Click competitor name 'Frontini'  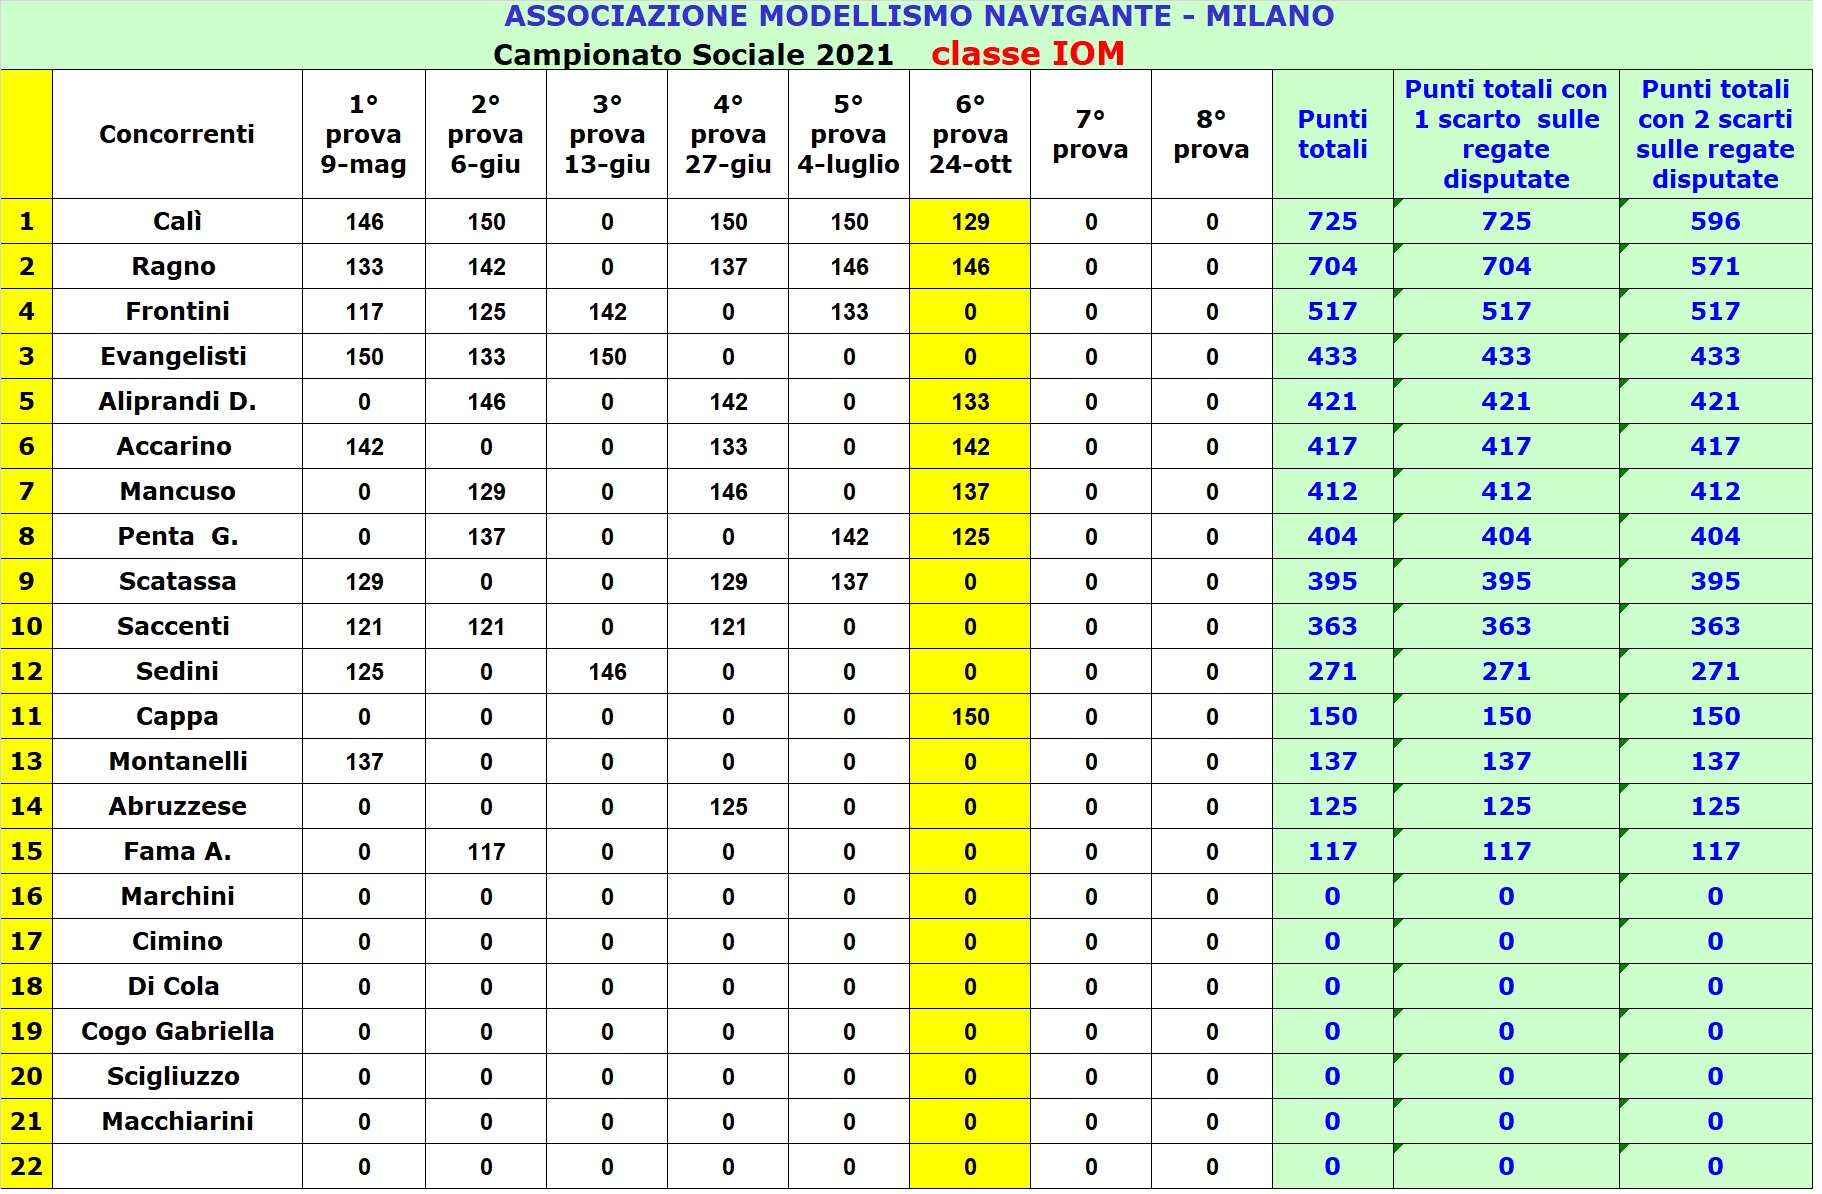177,311
